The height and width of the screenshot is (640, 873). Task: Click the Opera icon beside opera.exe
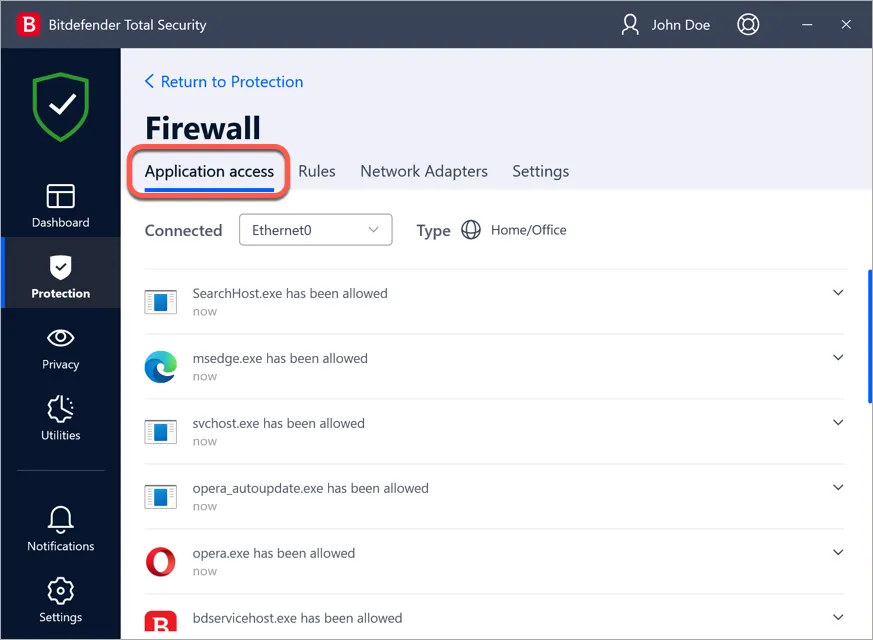click(161, 561)
